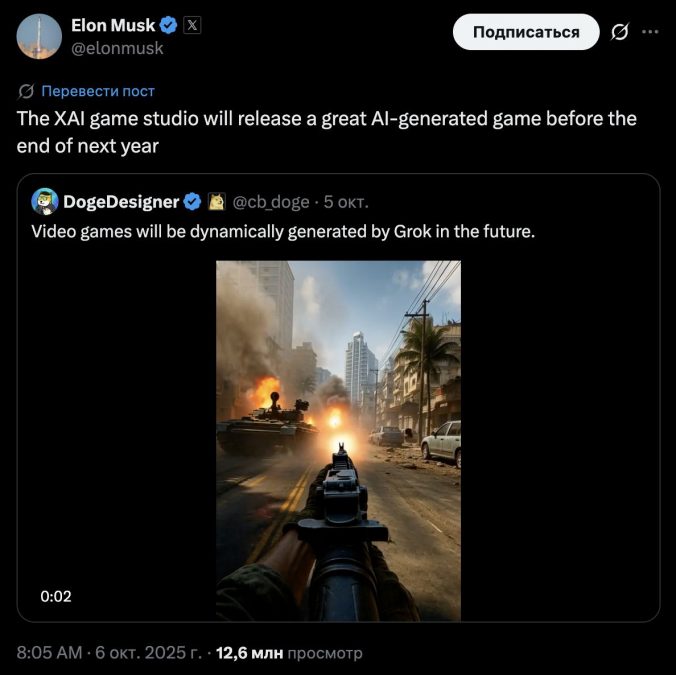Click the Grok icon before Перевести пост
This screenshot has height=675, width=676.
[27, 91]
